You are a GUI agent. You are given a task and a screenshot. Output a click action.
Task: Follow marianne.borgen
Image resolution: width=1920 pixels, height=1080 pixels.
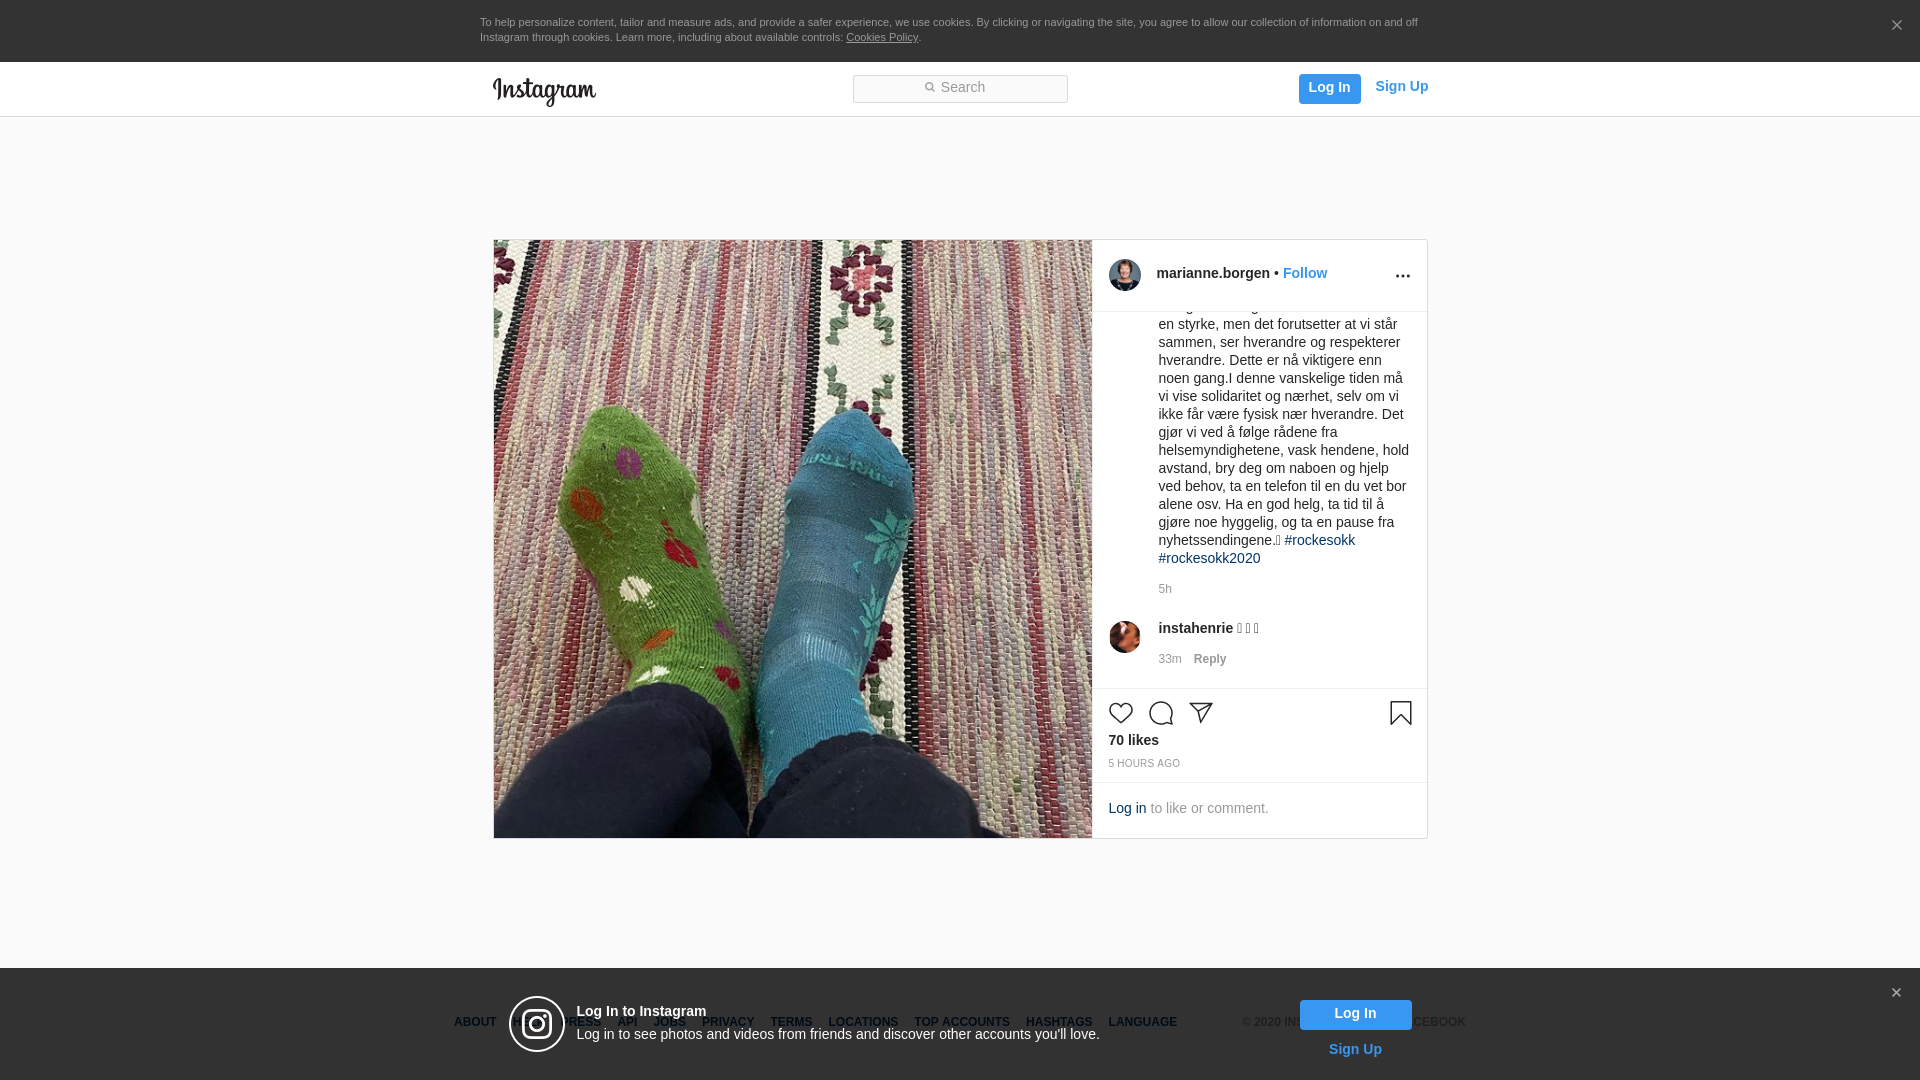[1304, 273]
